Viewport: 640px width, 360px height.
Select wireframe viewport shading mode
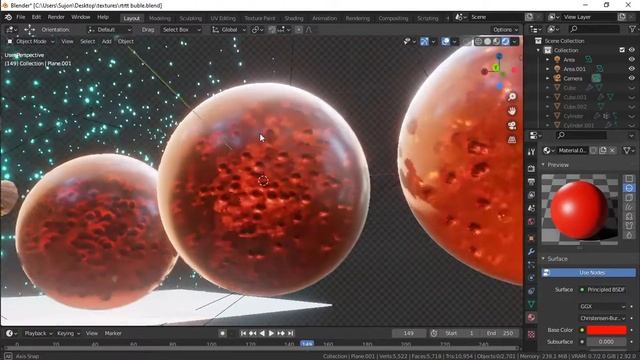point(479,41)
